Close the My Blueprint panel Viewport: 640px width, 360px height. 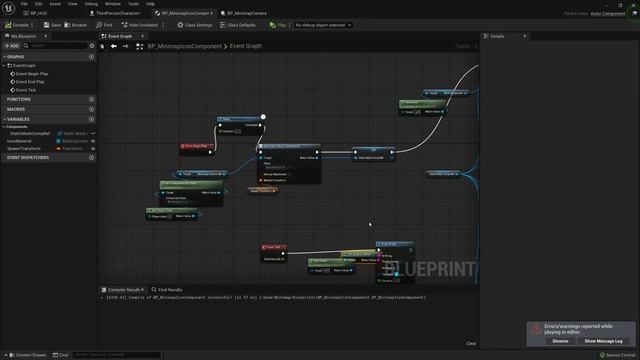pyautogui.click(x=45, y=36)
